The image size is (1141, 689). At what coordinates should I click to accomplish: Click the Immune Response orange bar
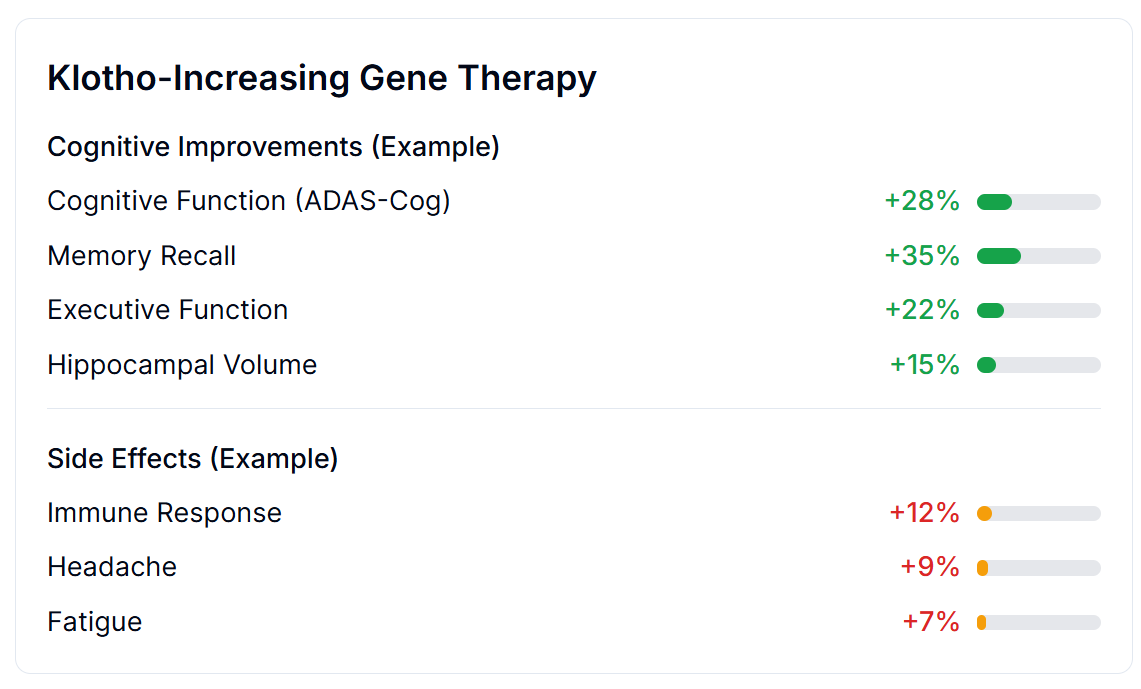point(985,514)
